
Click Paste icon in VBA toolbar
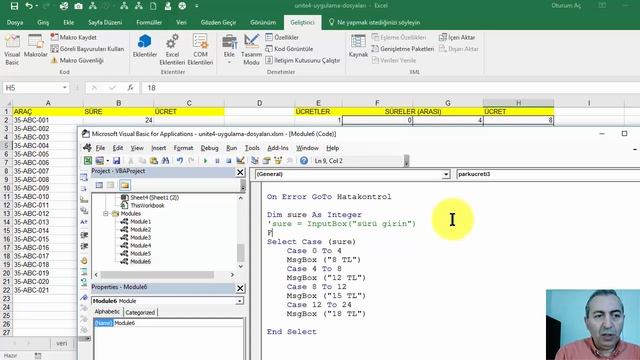pos(153,161)
